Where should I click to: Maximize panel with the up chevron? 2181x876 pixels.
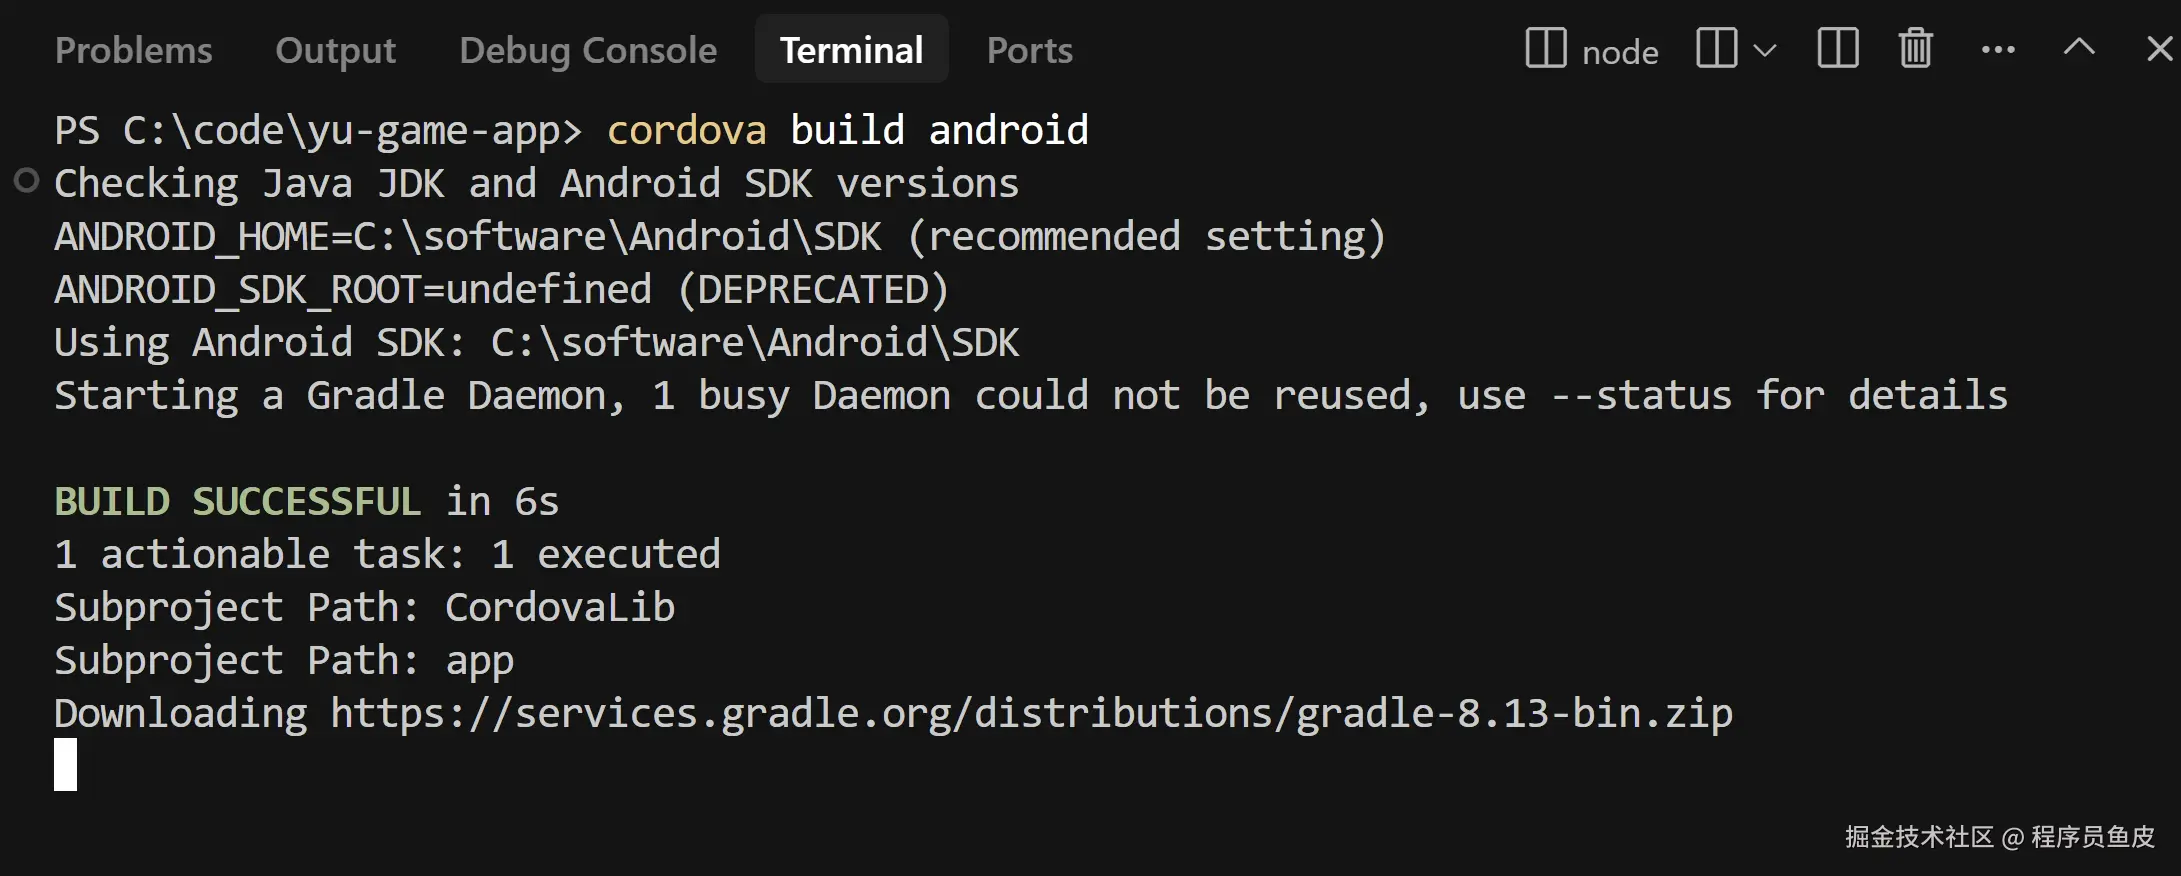2079,48
